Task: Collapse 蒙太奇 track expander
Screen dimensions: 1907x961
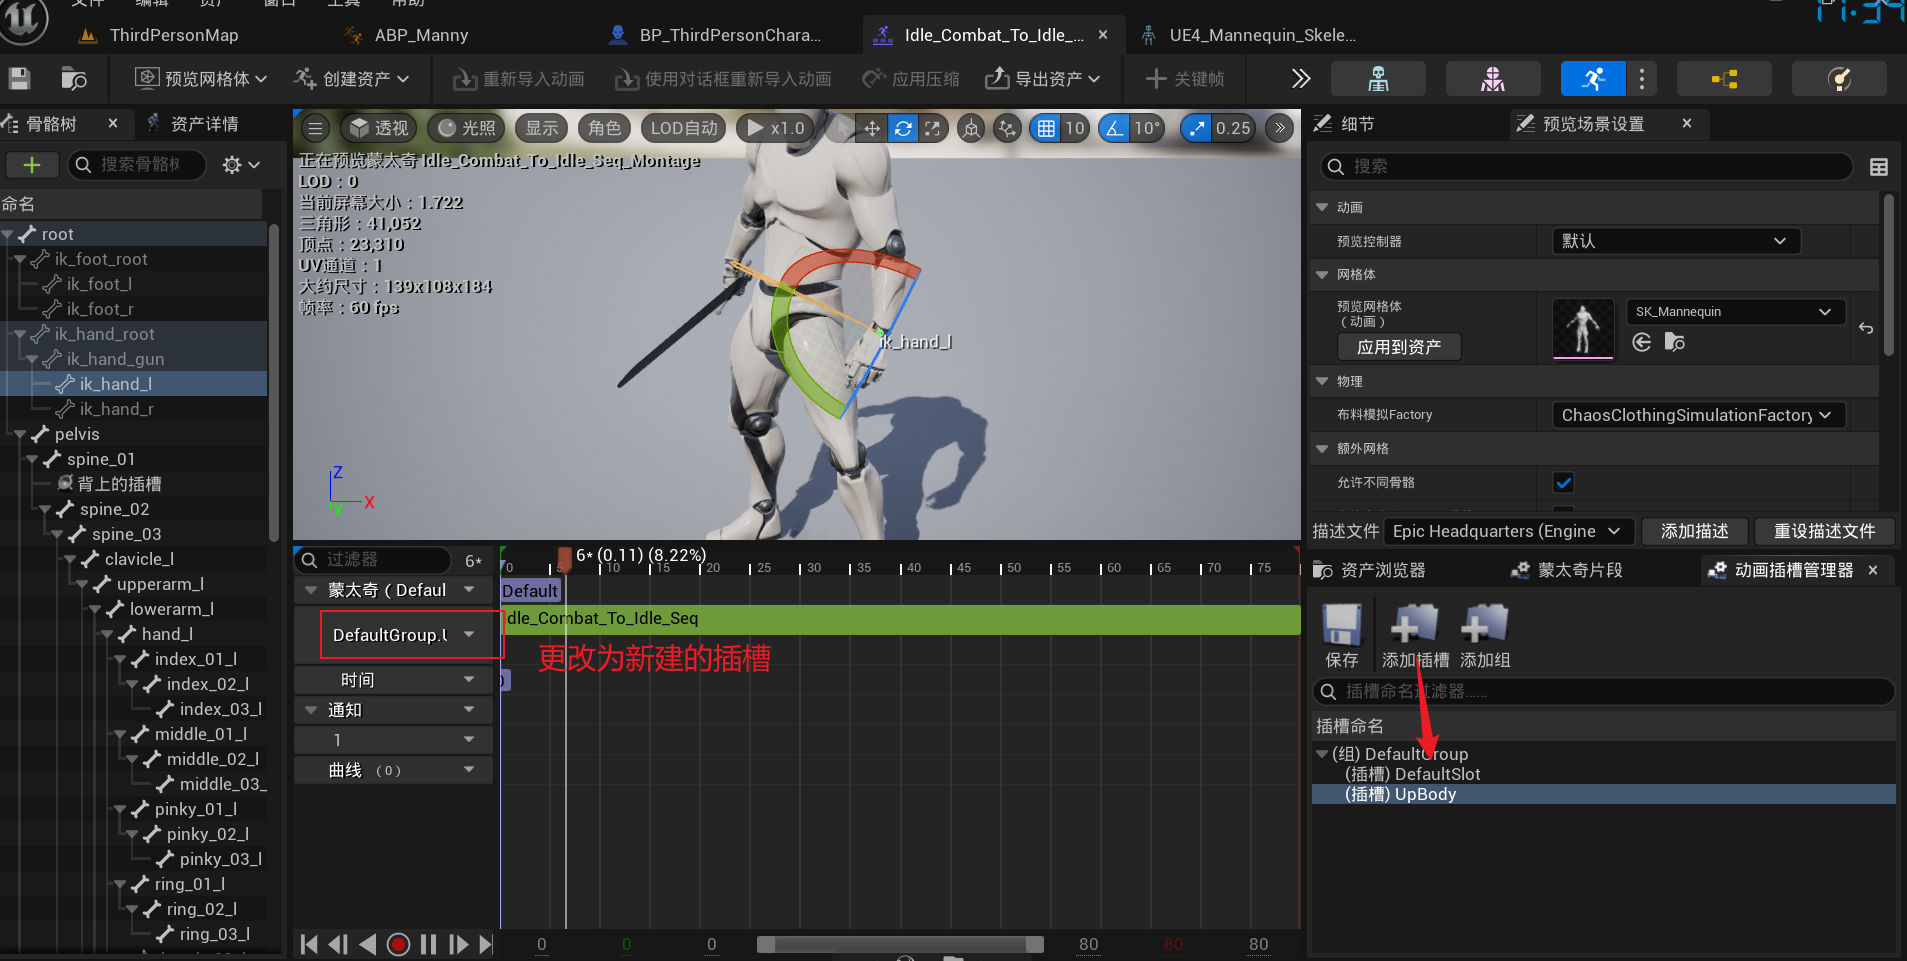Action: 311,590
